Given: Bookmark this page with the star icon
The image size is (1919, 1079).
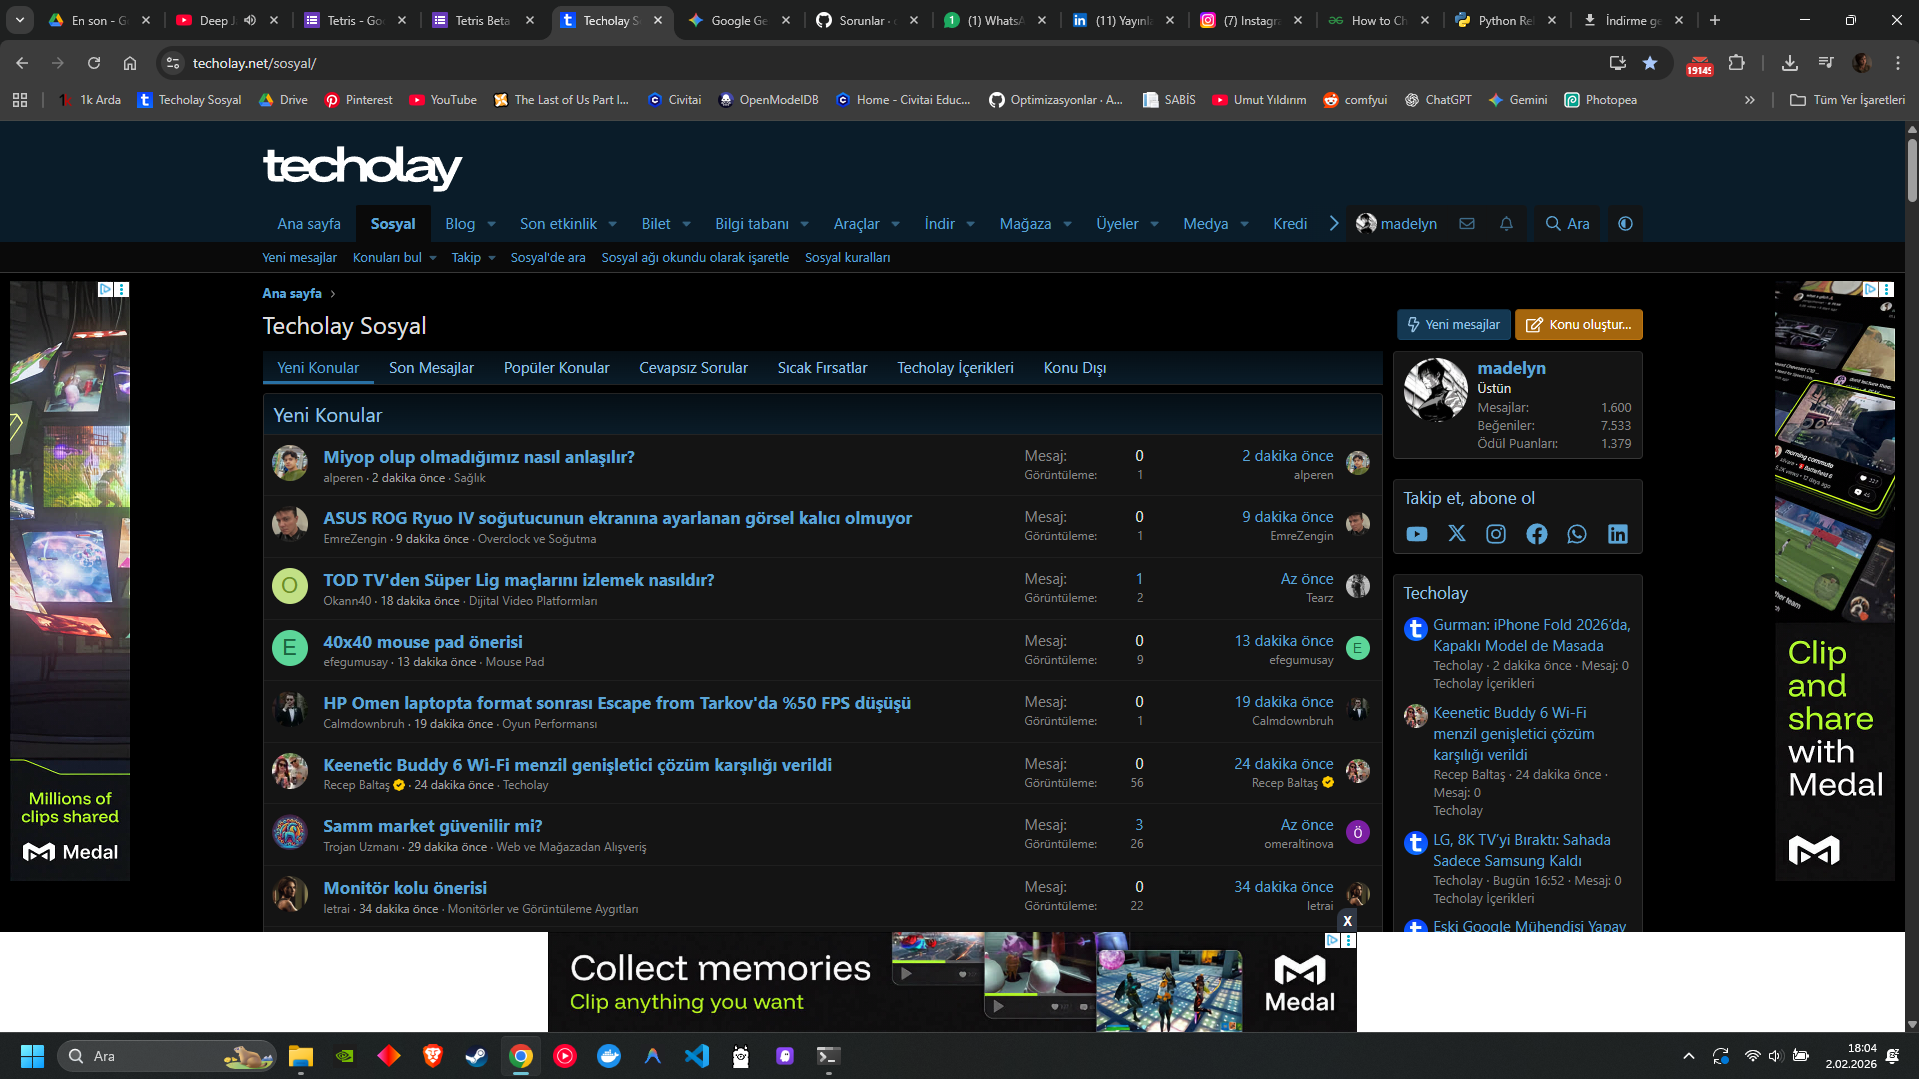Looking at the screenshot, I should coord(1650,63).
